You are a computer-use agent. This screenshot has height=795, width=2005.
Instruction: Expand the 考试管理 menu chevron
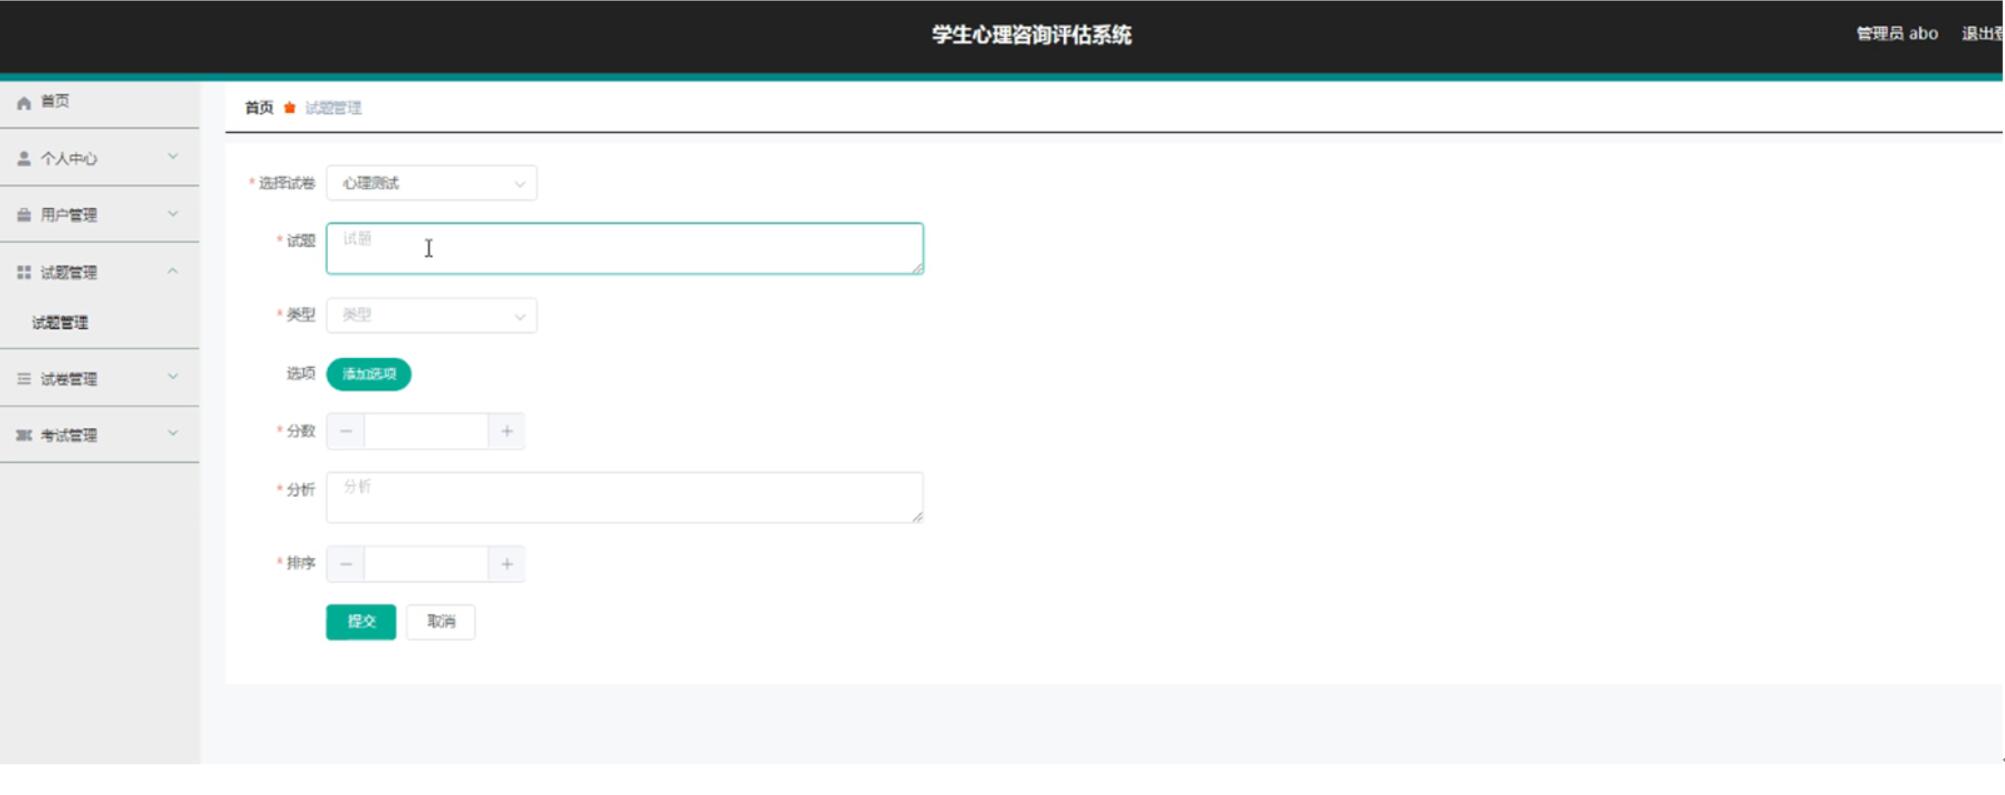click(173, 433)
